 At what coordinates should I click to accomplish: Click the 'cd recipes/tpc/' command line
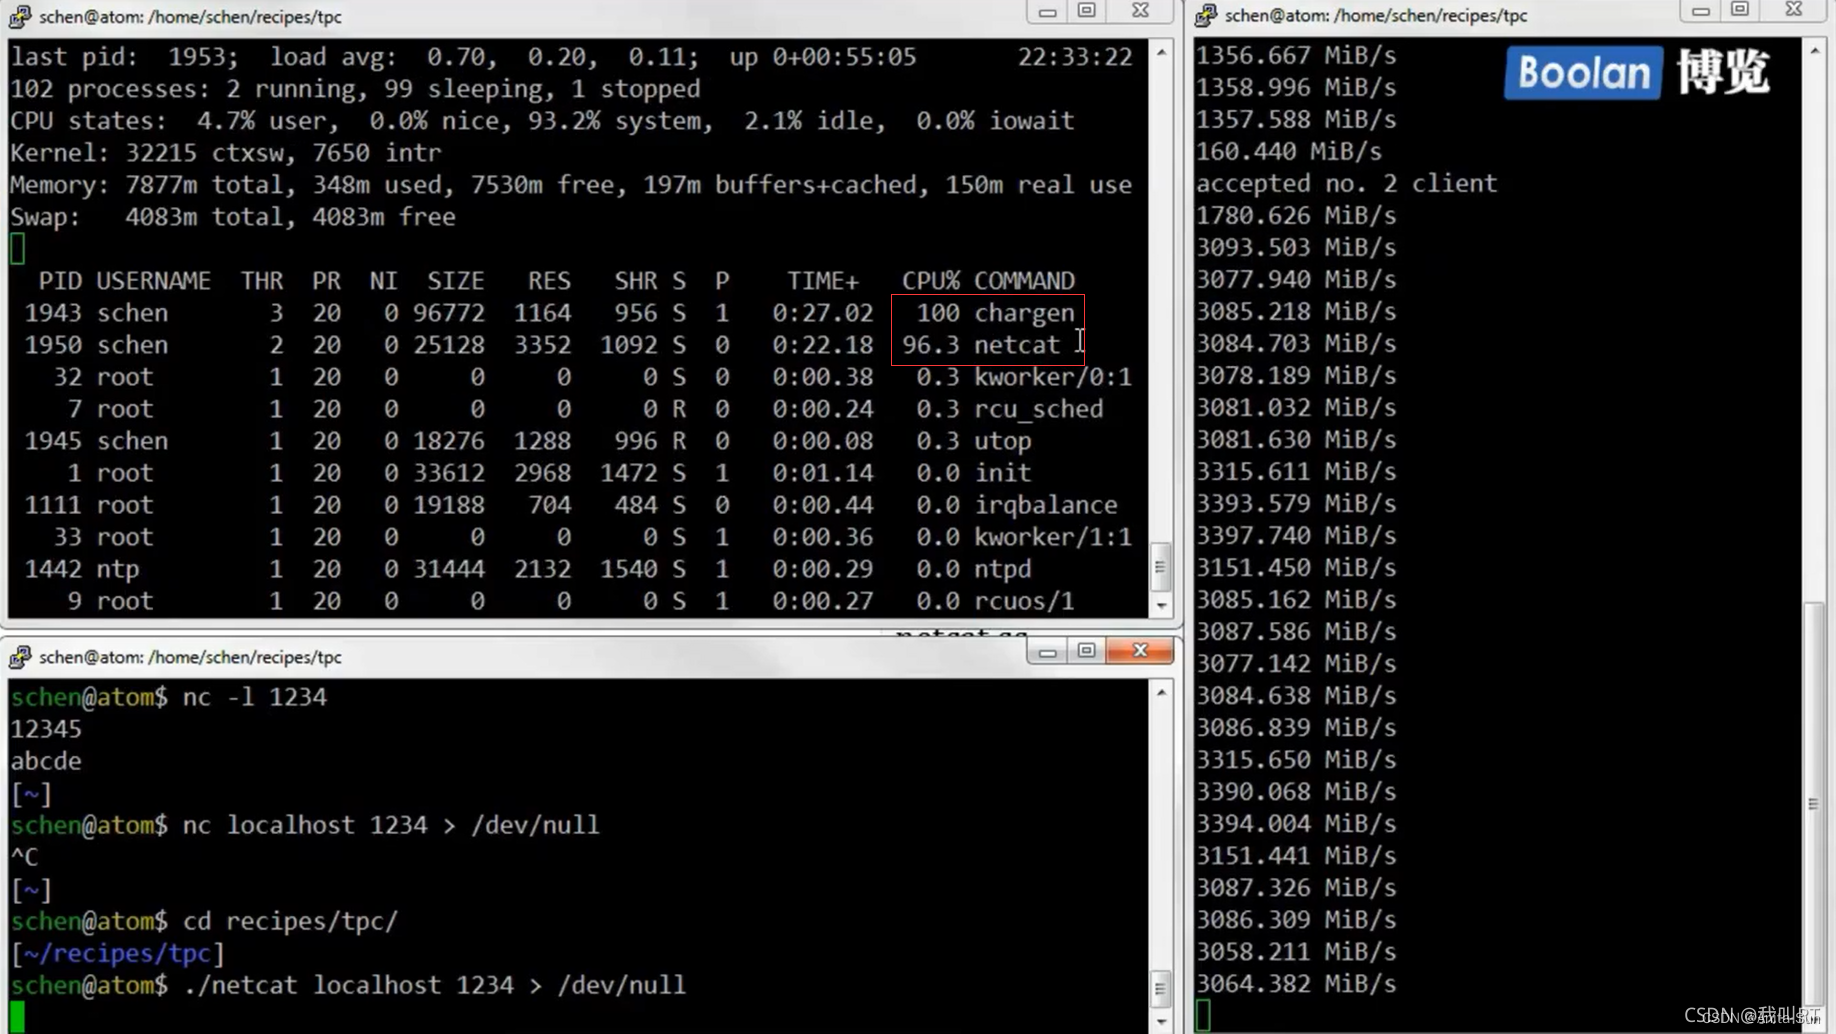[290, 921]
